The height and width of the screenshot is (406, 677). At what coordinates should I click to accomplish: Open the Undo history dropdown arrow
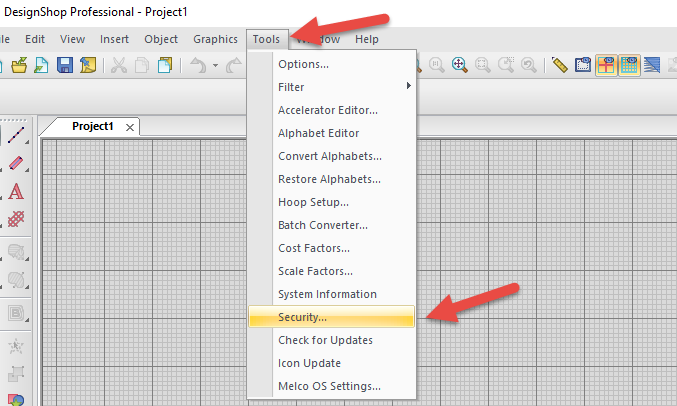tap(215, 66)
